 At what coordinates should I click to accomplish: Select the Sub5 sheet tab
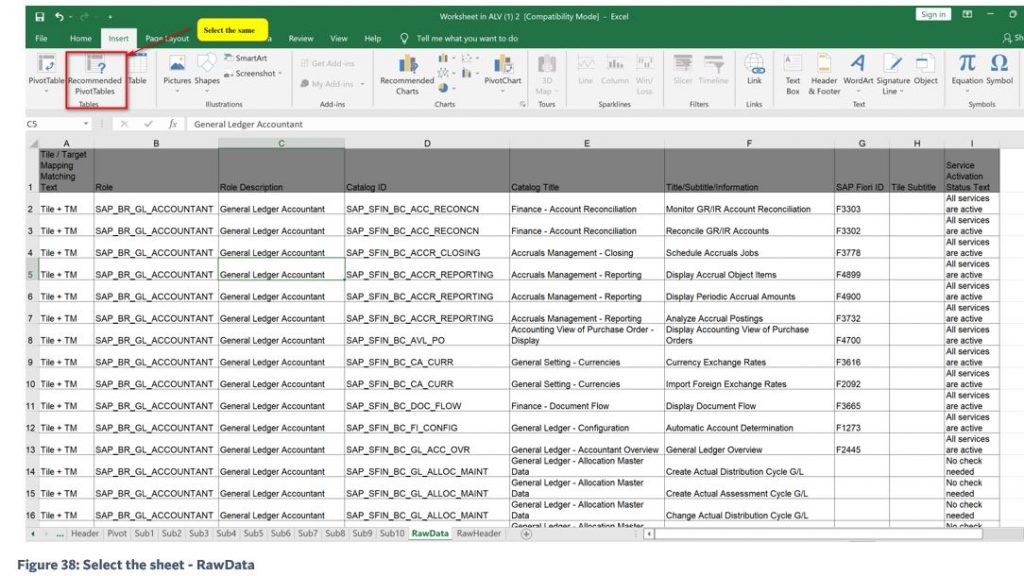[x=253, y=534]
